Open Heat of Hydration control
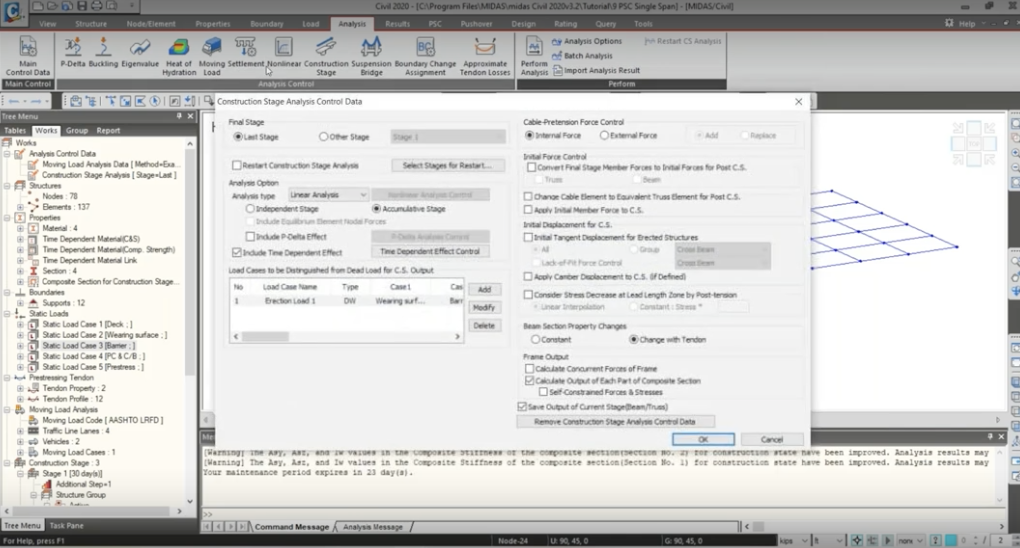The height and width of the screenshot is (548, 1020). (x=179, y=57)
